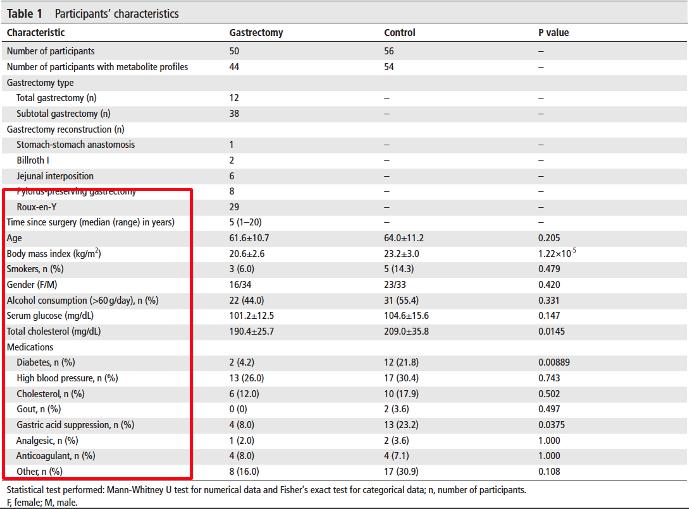Image resolution: width=689 pixels, height=509 pixels.
Task: Select the 'Body mass index (kg/m²)' label
Action: [x=54, y=254]
